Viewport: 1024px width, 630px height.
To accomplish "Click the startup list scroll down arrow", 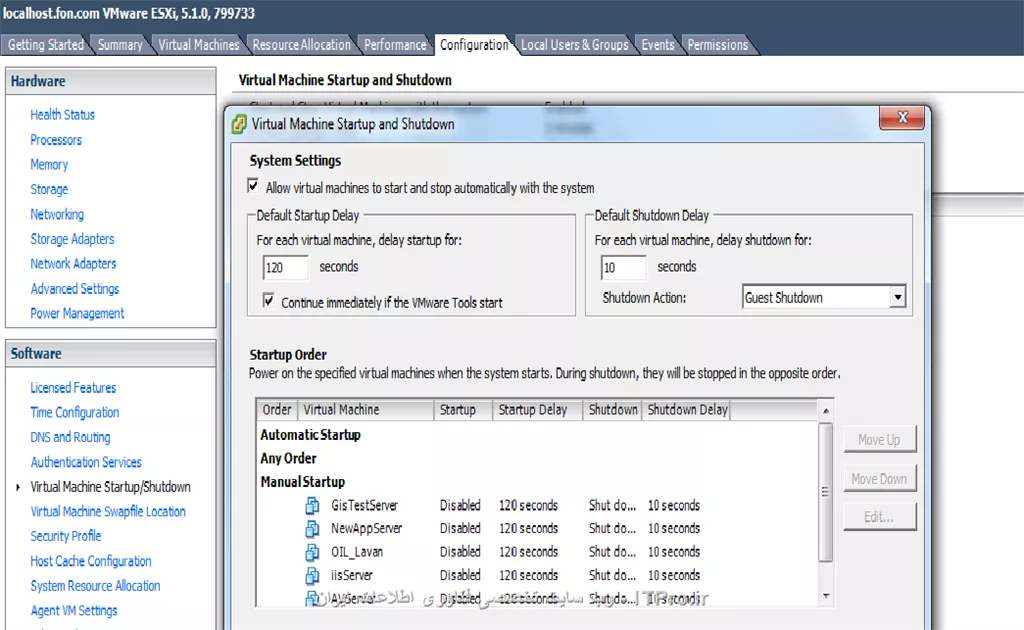I will [x=826, y=595].
